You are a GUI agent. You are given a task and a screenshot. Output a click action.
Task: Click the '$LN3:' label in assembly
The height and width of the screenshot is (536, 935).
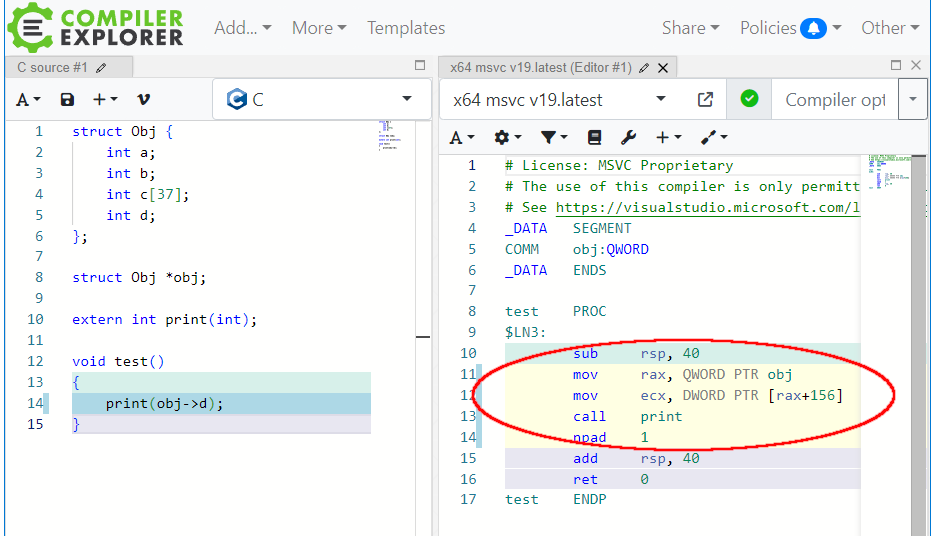click(x=525, y=332)
